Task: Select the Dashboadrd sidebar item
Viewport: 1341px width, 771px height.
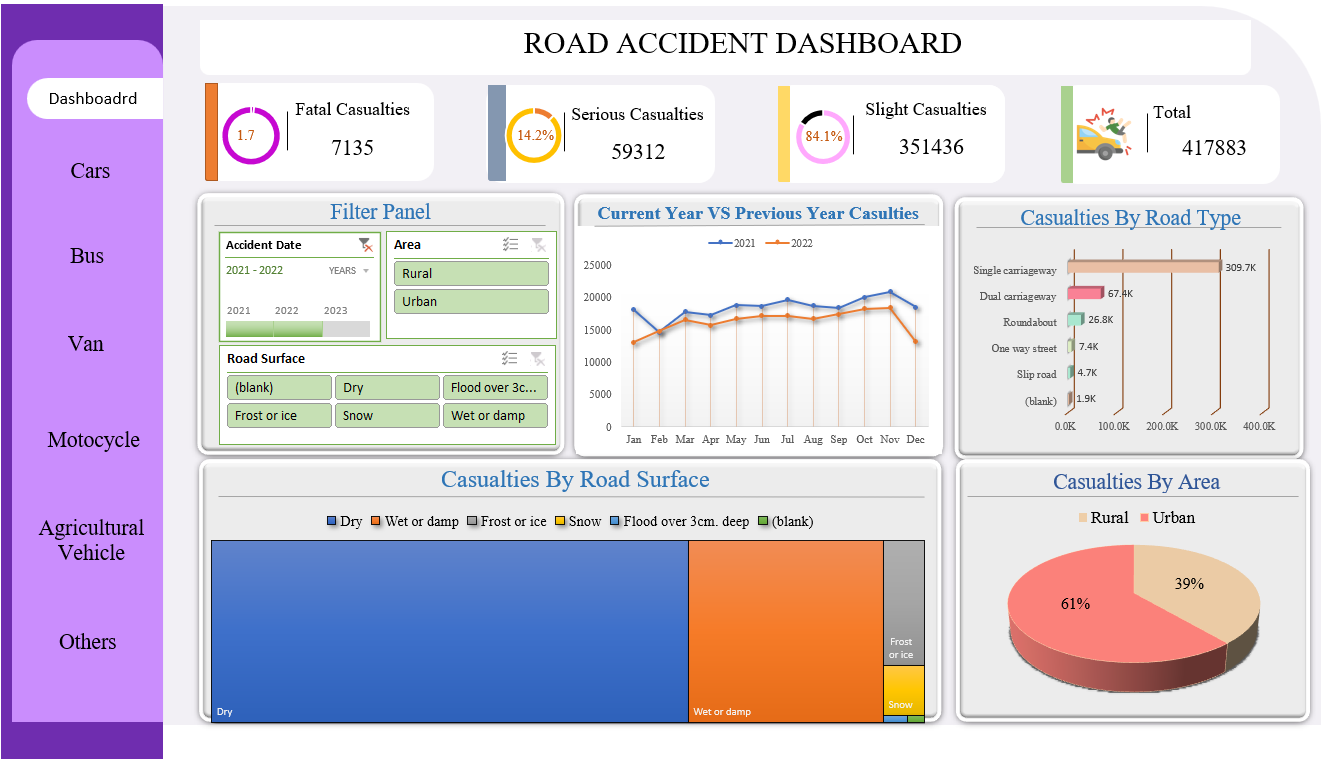Action: click(x=94, y=97)
